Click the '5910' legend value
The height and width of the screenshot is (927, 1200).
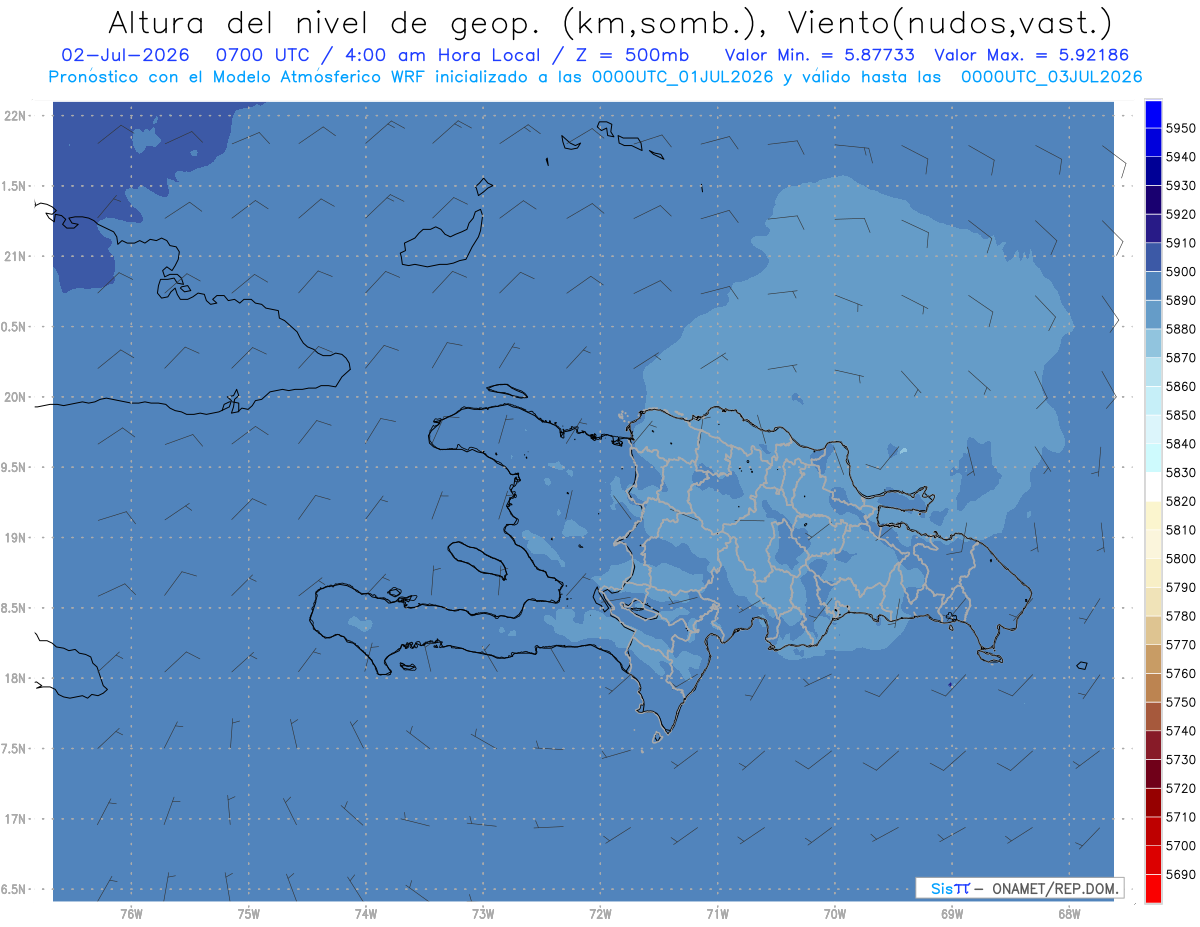pyautogui.click(x=1180, y=243)
